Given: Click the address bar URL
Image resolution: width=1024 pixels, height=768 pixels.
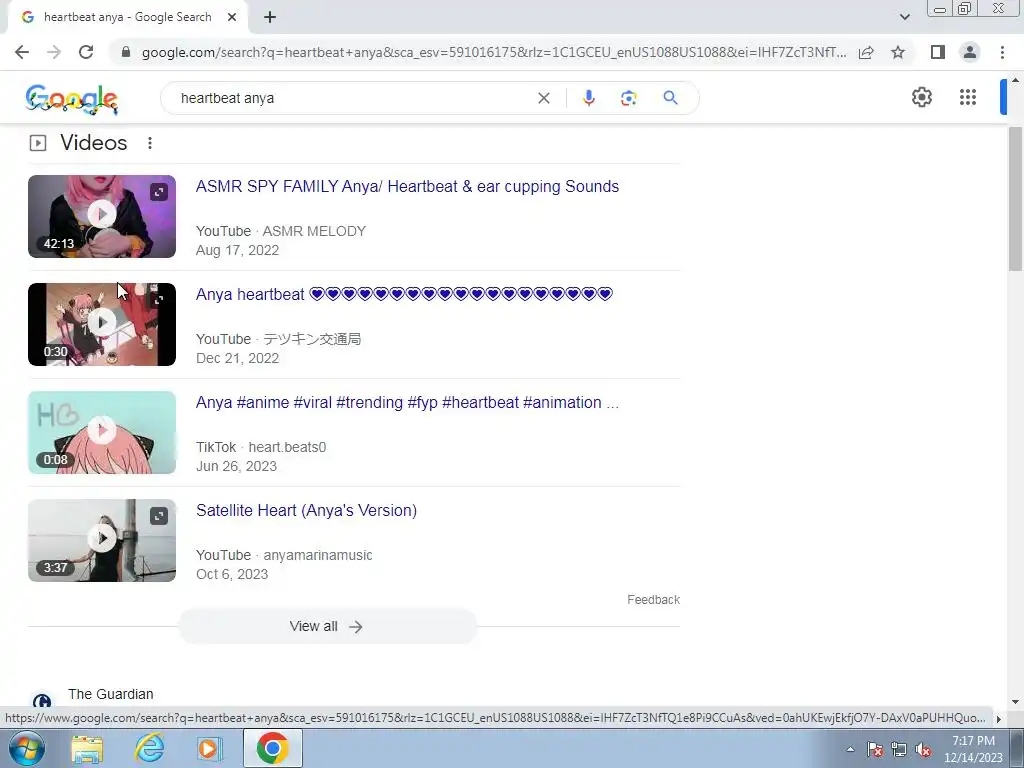Looking at the screenshot, I should 494,52.
